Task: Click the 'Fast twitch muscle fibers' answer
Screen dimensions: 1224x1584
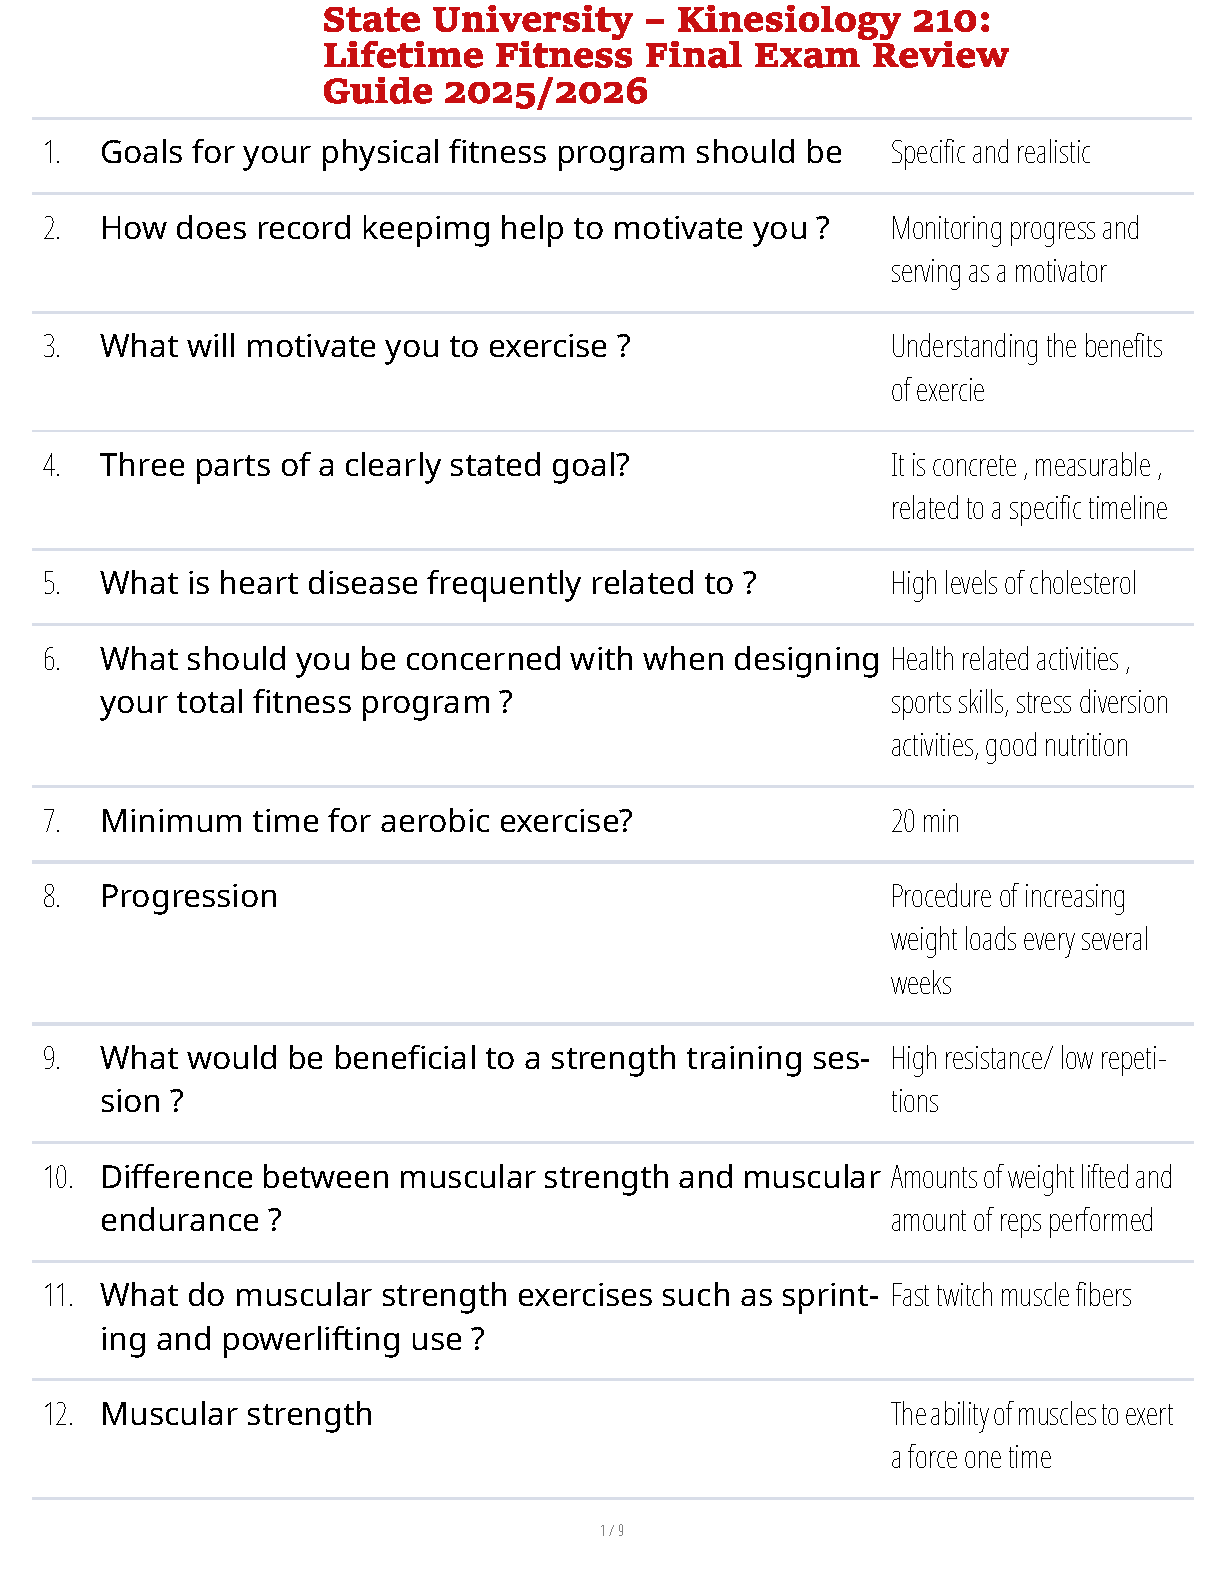Action: tap(1011, 1295)
